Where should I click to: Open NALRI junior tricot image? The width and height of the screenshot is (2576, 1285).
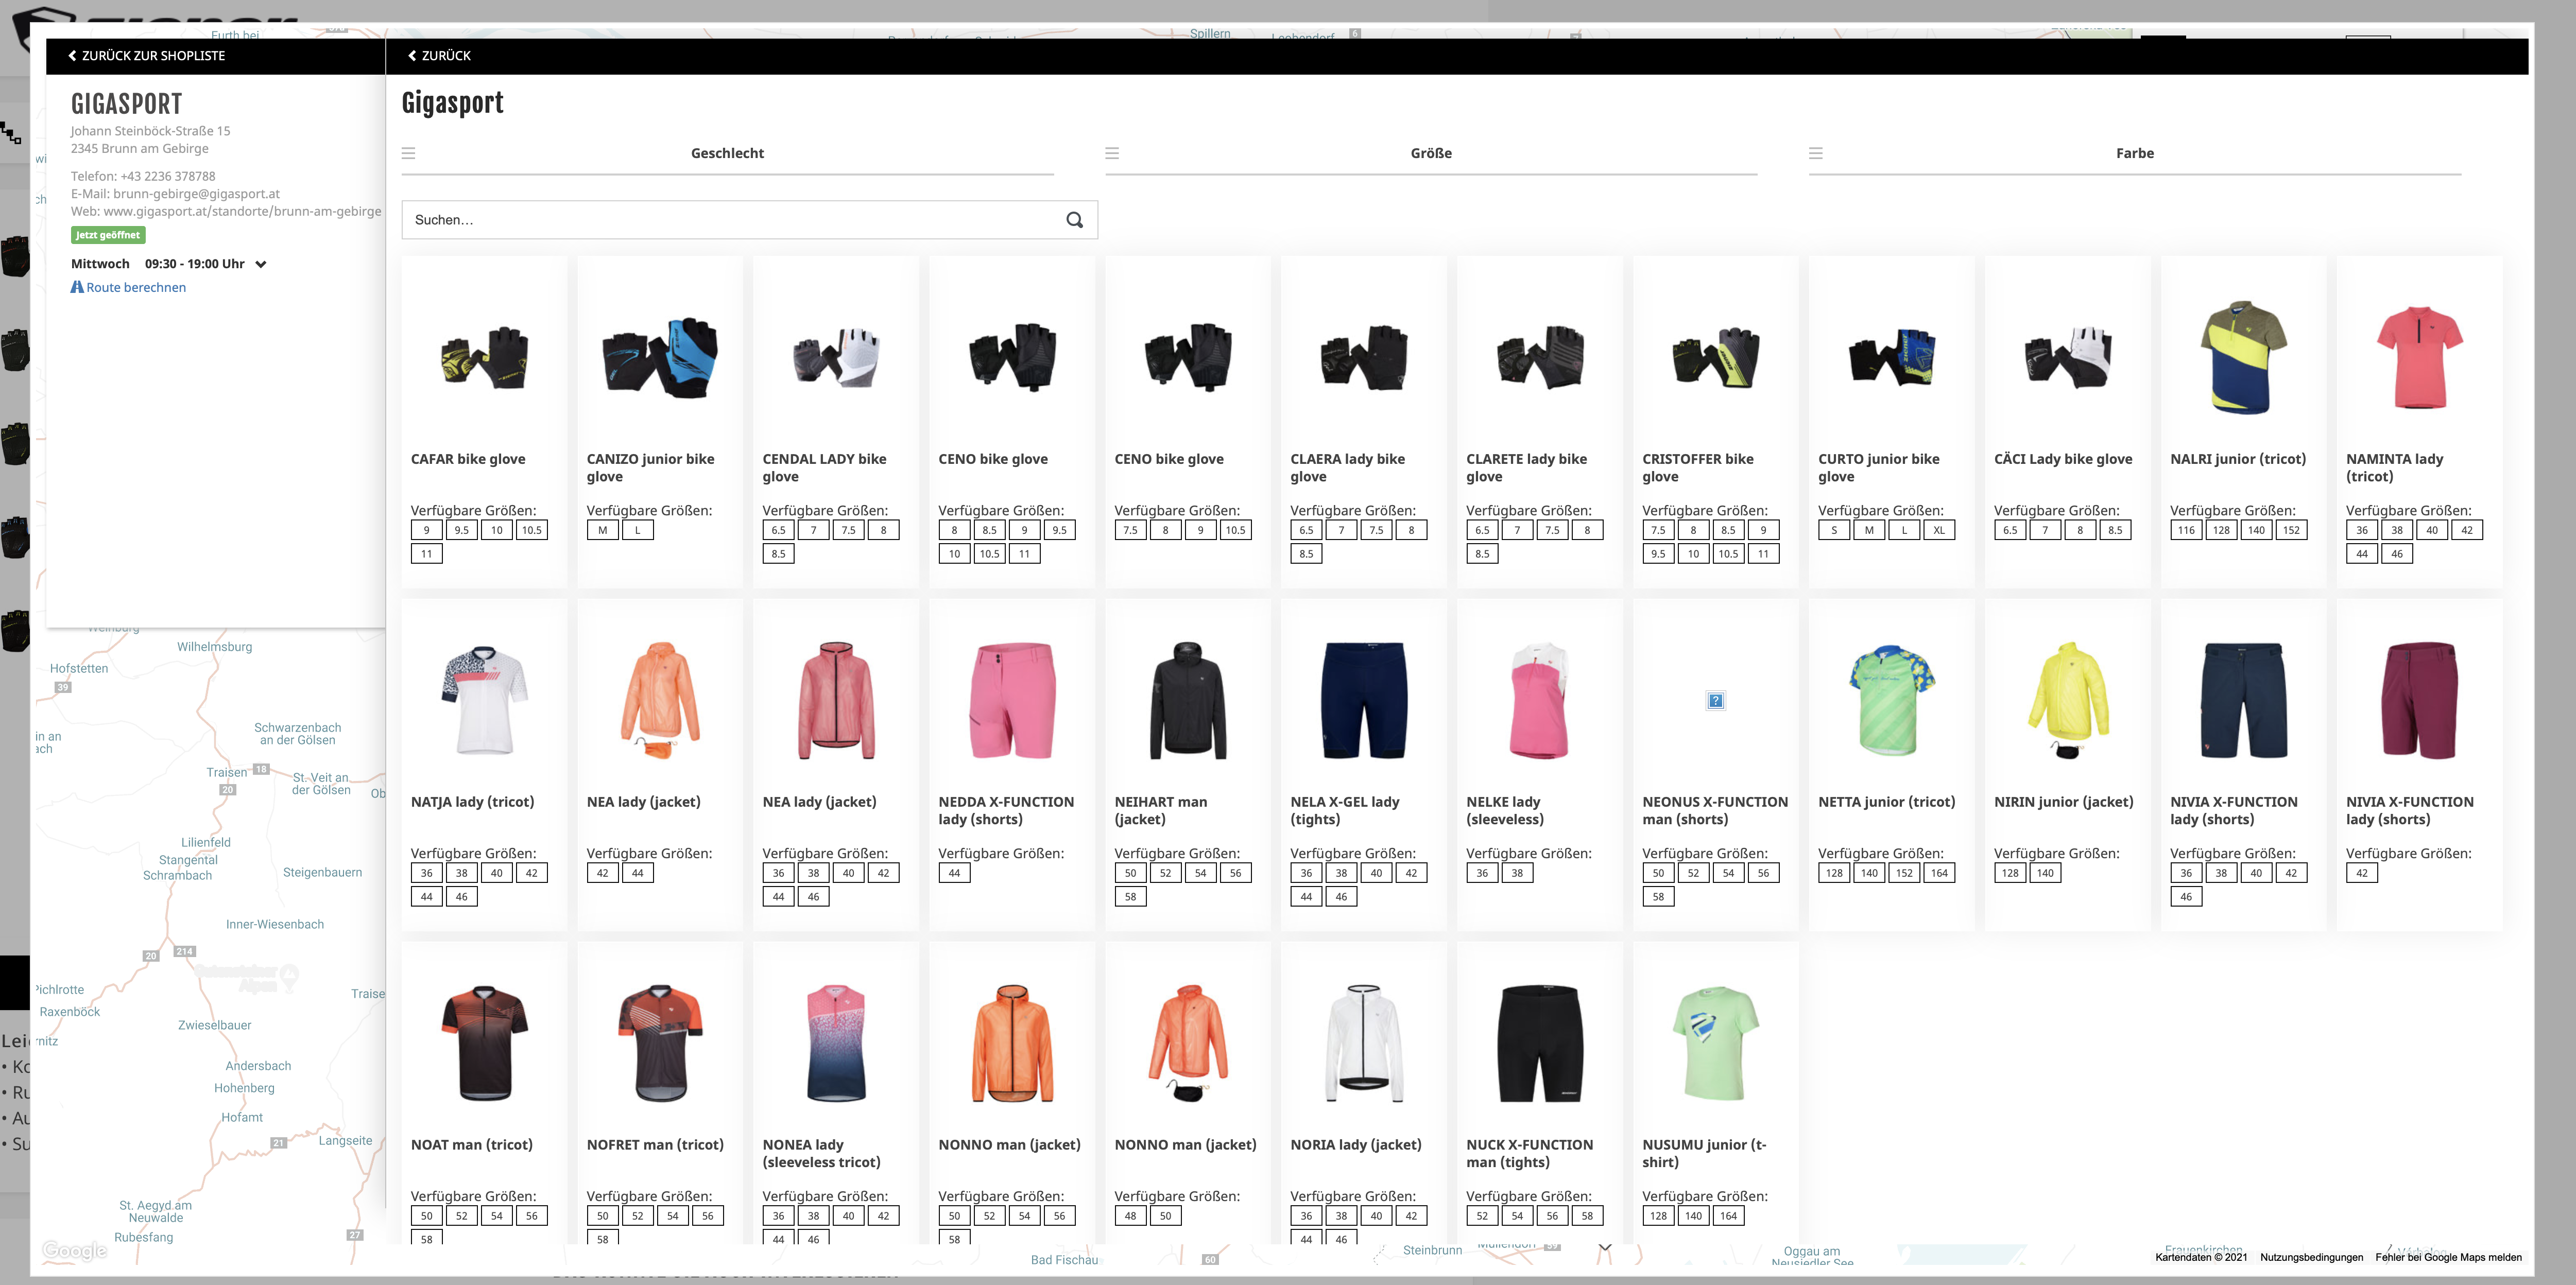coord(2244,357)
